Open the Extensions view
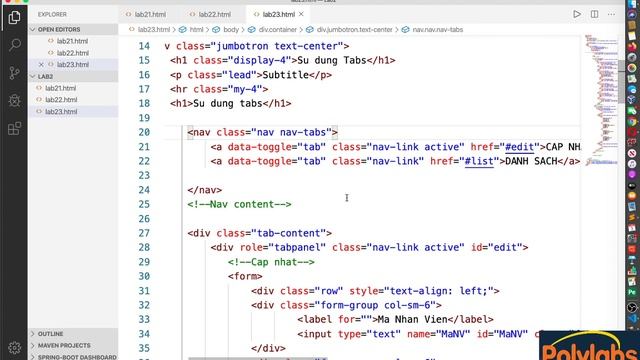 [14, 129]
